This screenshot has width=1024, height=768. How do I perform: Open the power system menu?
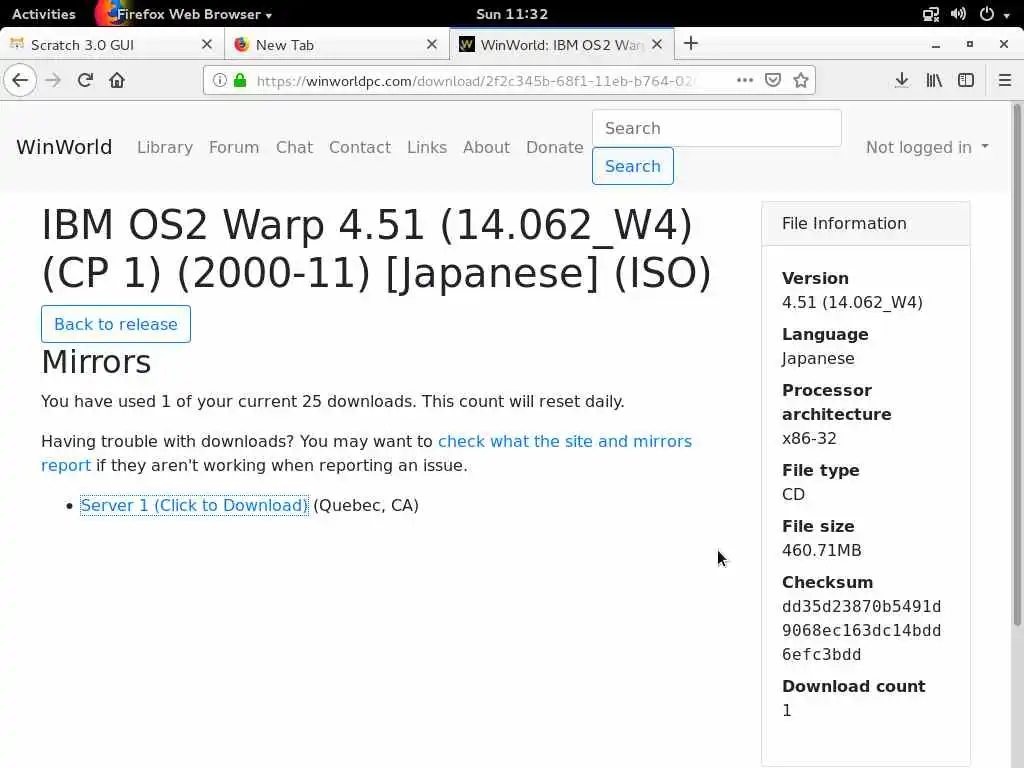point(994,14)
